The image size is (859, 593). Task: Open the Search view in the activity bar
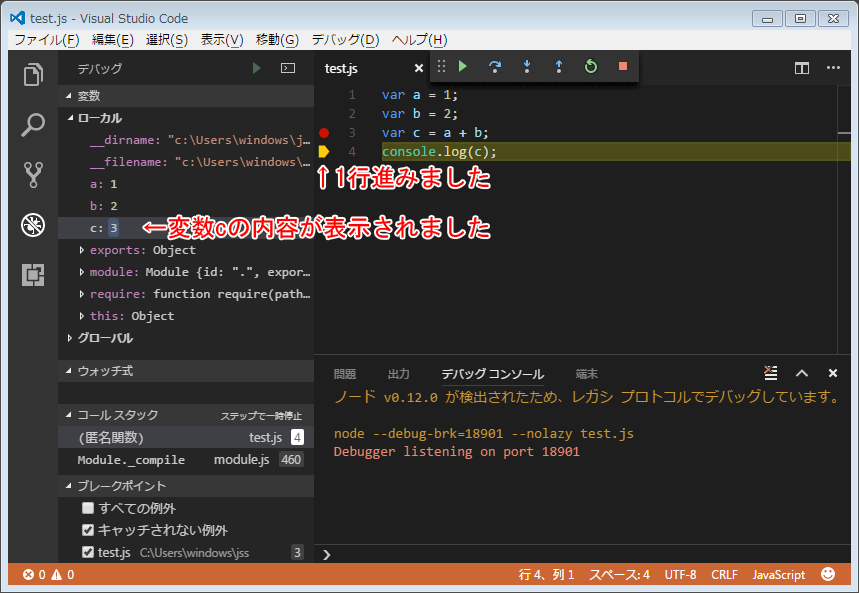(33, 124)
